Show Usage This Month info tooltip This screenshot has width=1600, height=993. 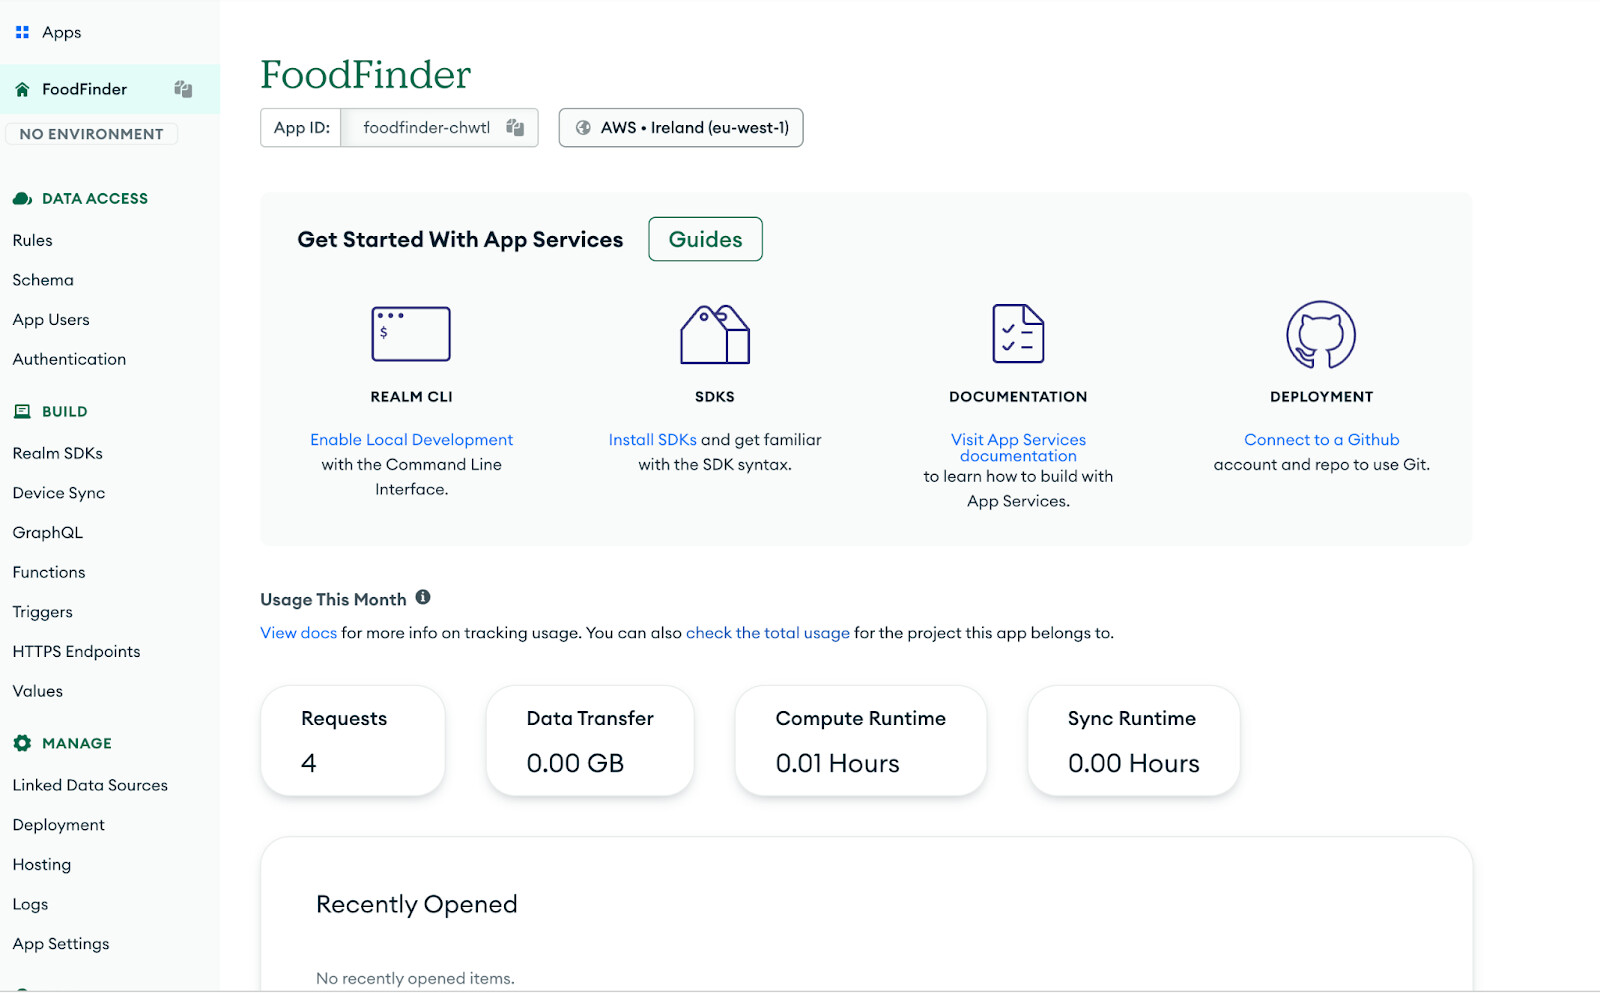click(x=423, y=597)
